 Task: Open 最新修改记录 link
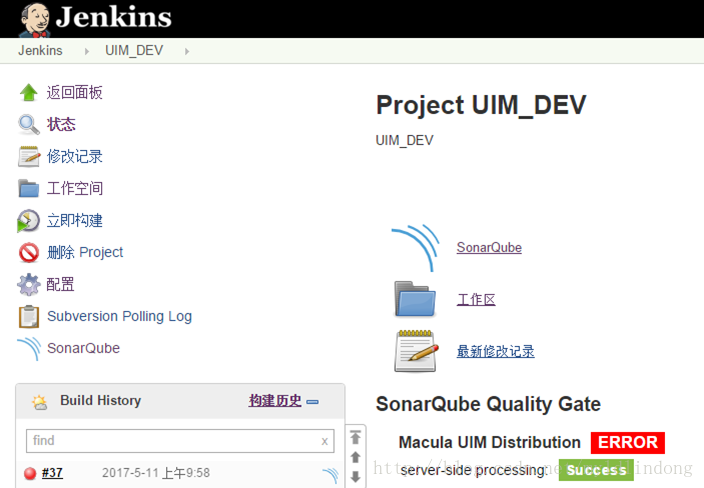point(496,351)
